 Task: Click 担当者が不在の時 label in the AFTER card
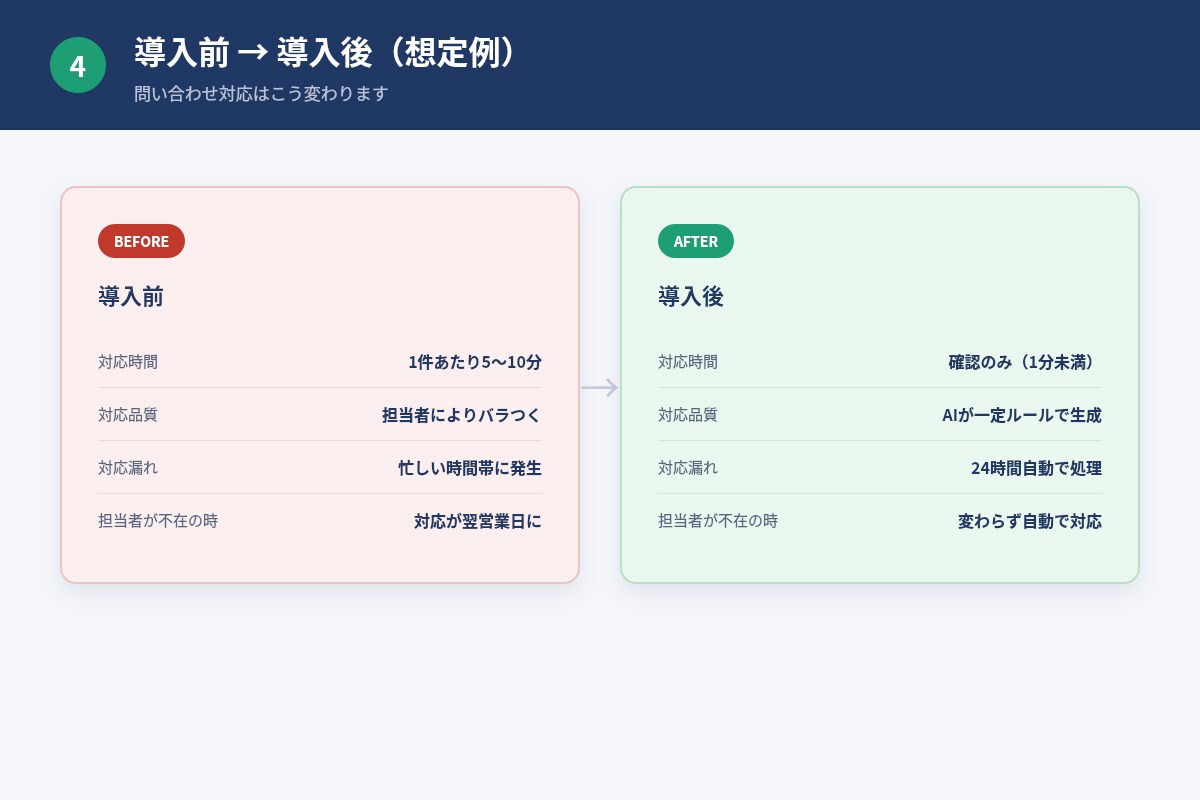coord(718,520)
